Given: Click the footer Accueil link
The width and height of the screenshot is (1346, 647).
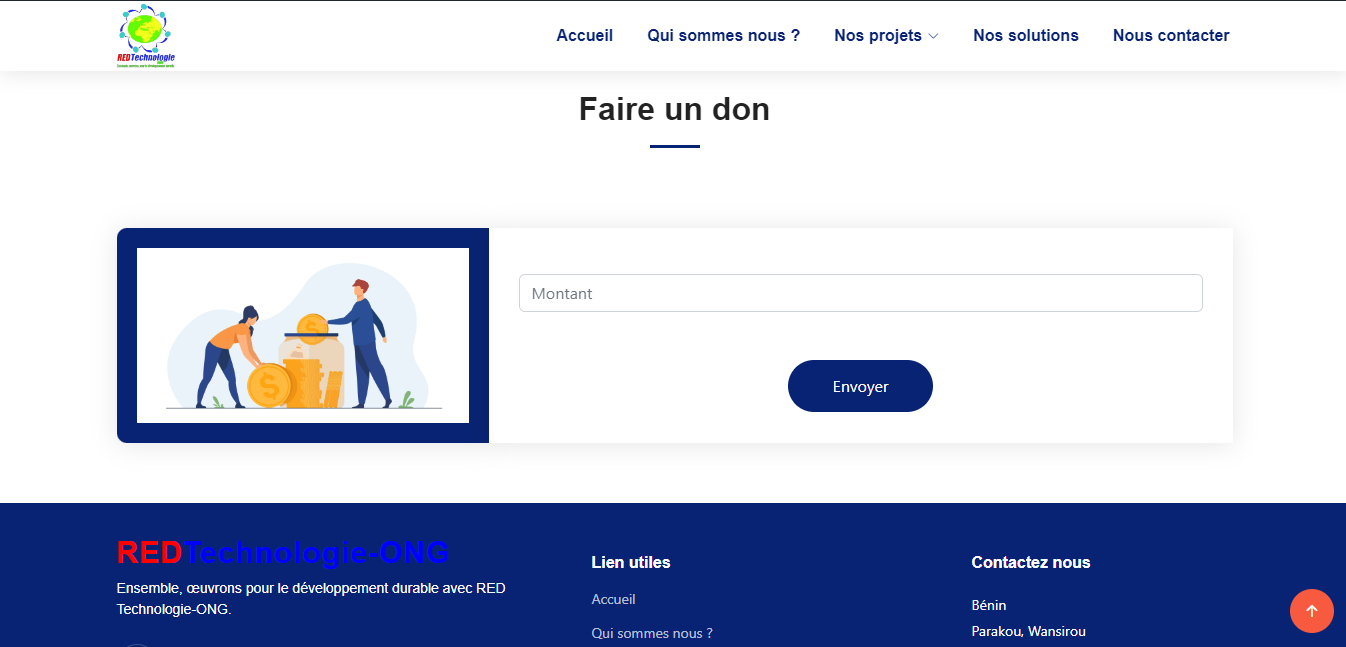Looking at the screenshot, I should click(x=613, y=600).
